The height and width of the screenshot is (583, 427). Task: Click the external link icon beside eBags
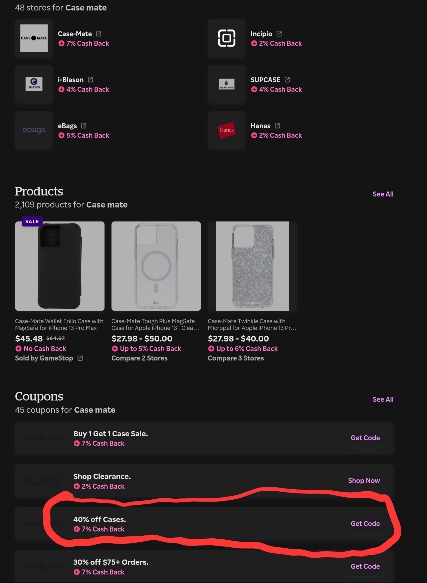pyautogui.click(x=84, y=126)
